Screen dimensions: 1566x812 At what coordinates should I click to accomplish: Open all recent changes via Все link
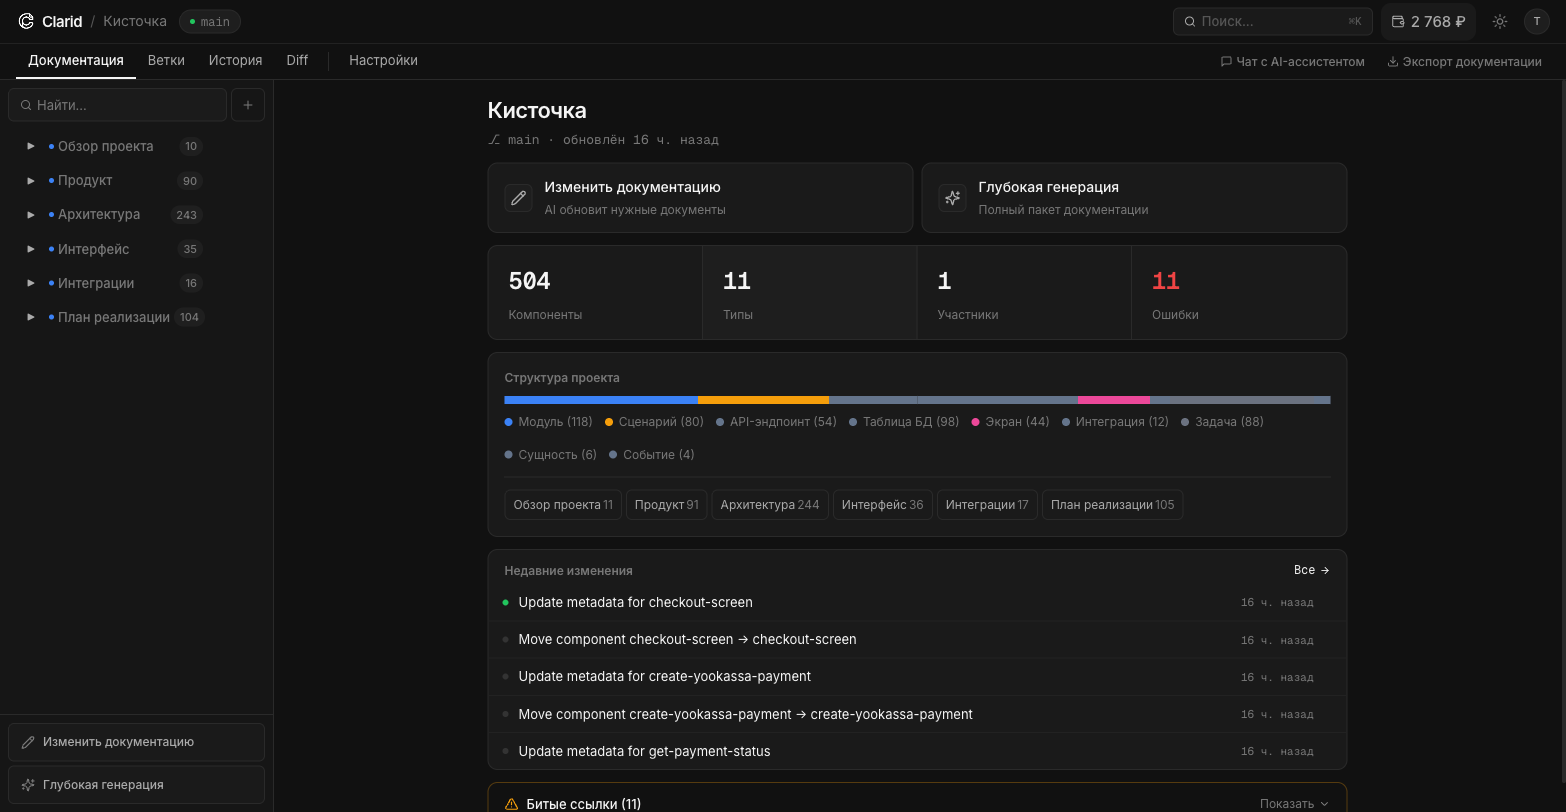click(x=1310, y=570)
